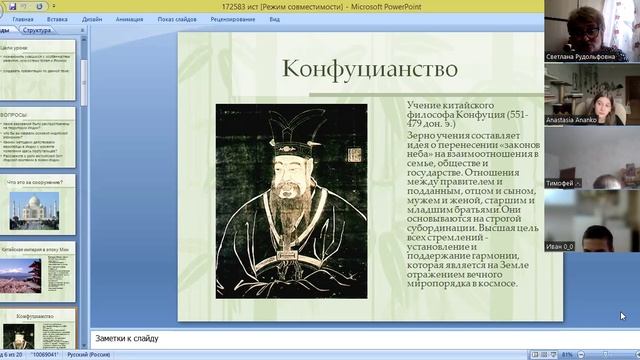Select Иван 0_0 participant video tile
640x360 pixels.
592,221
